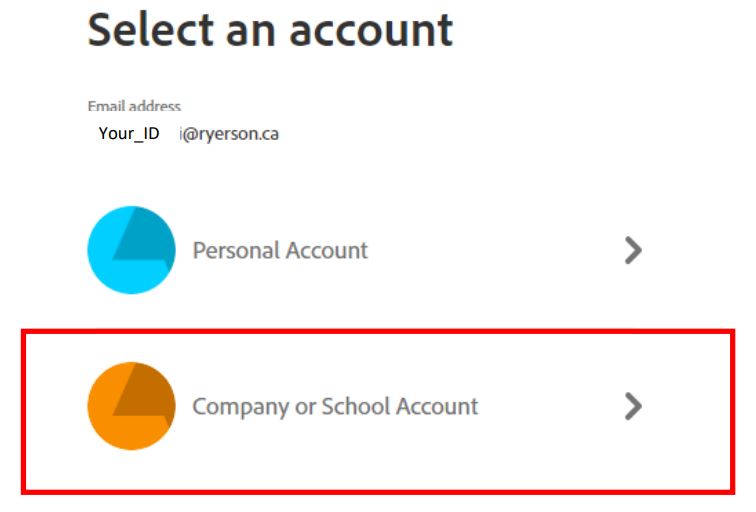Click the blue Personal Account avatar icon
756x512 pixels.
(131, 250)
